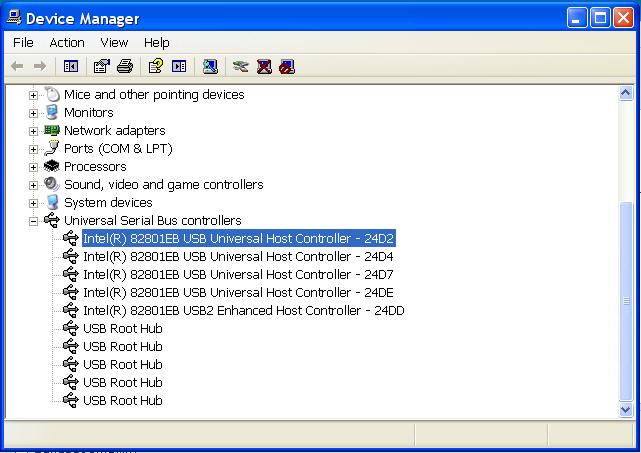Open the File menu
The width and height of the screenshot is (641, 453).
(23, 43)
